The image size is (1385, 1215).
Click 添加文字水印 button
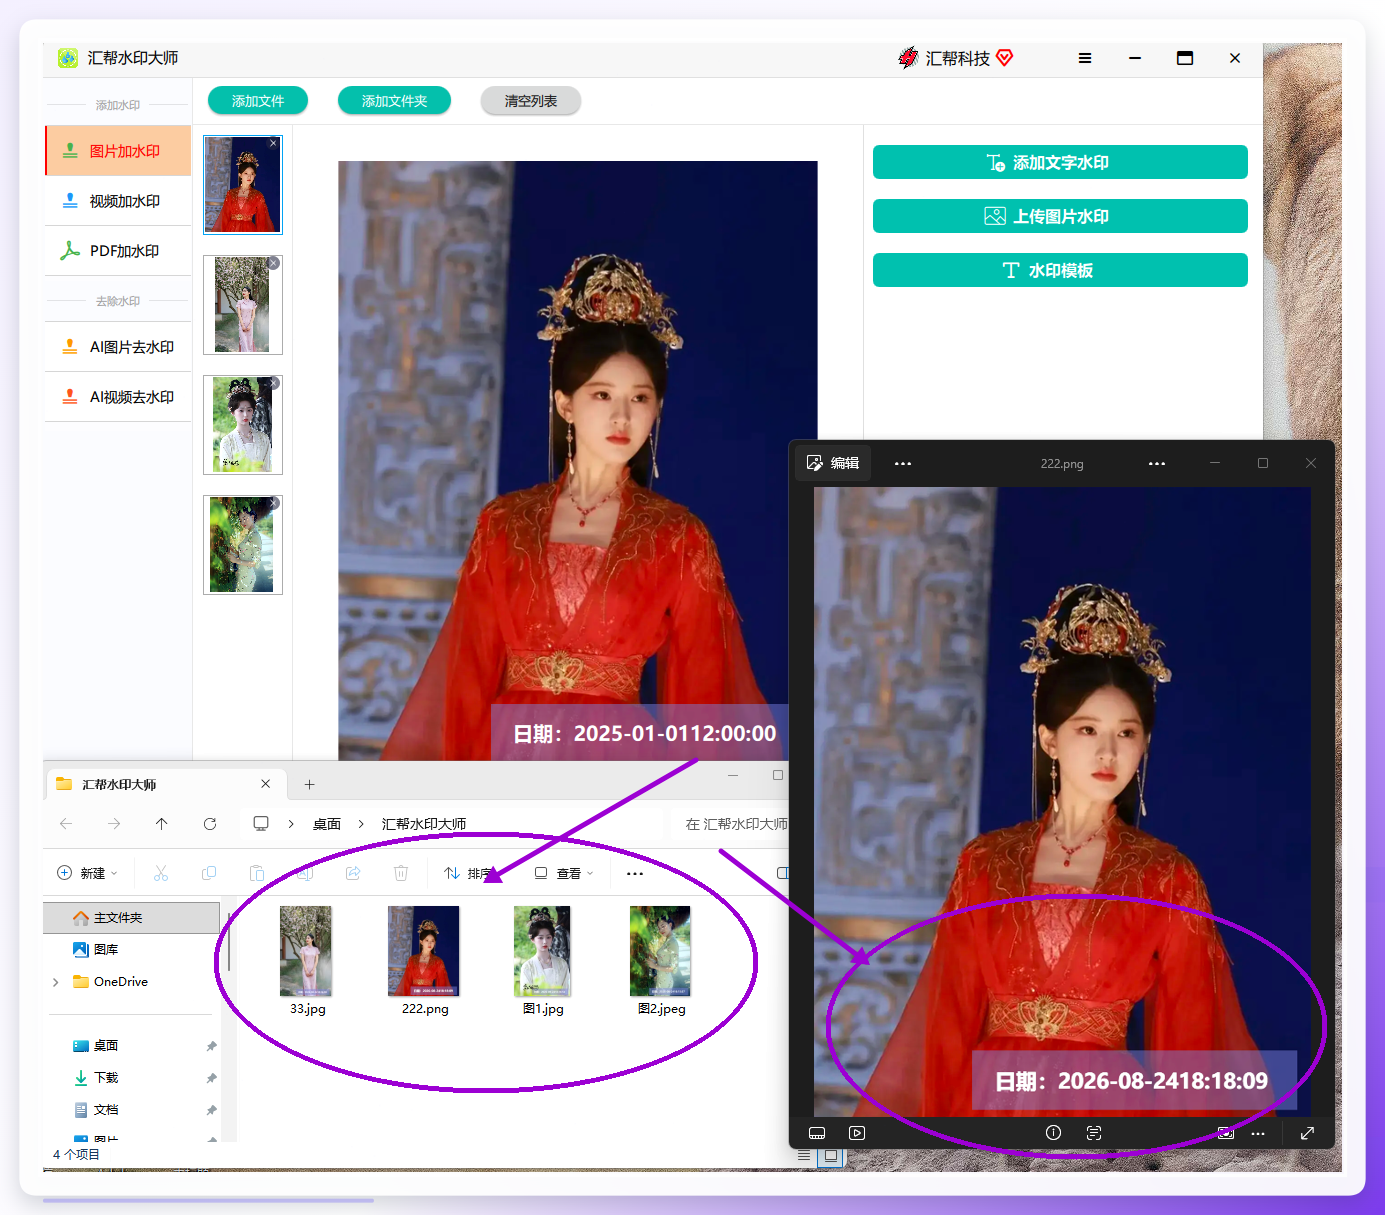(1060, 162)
